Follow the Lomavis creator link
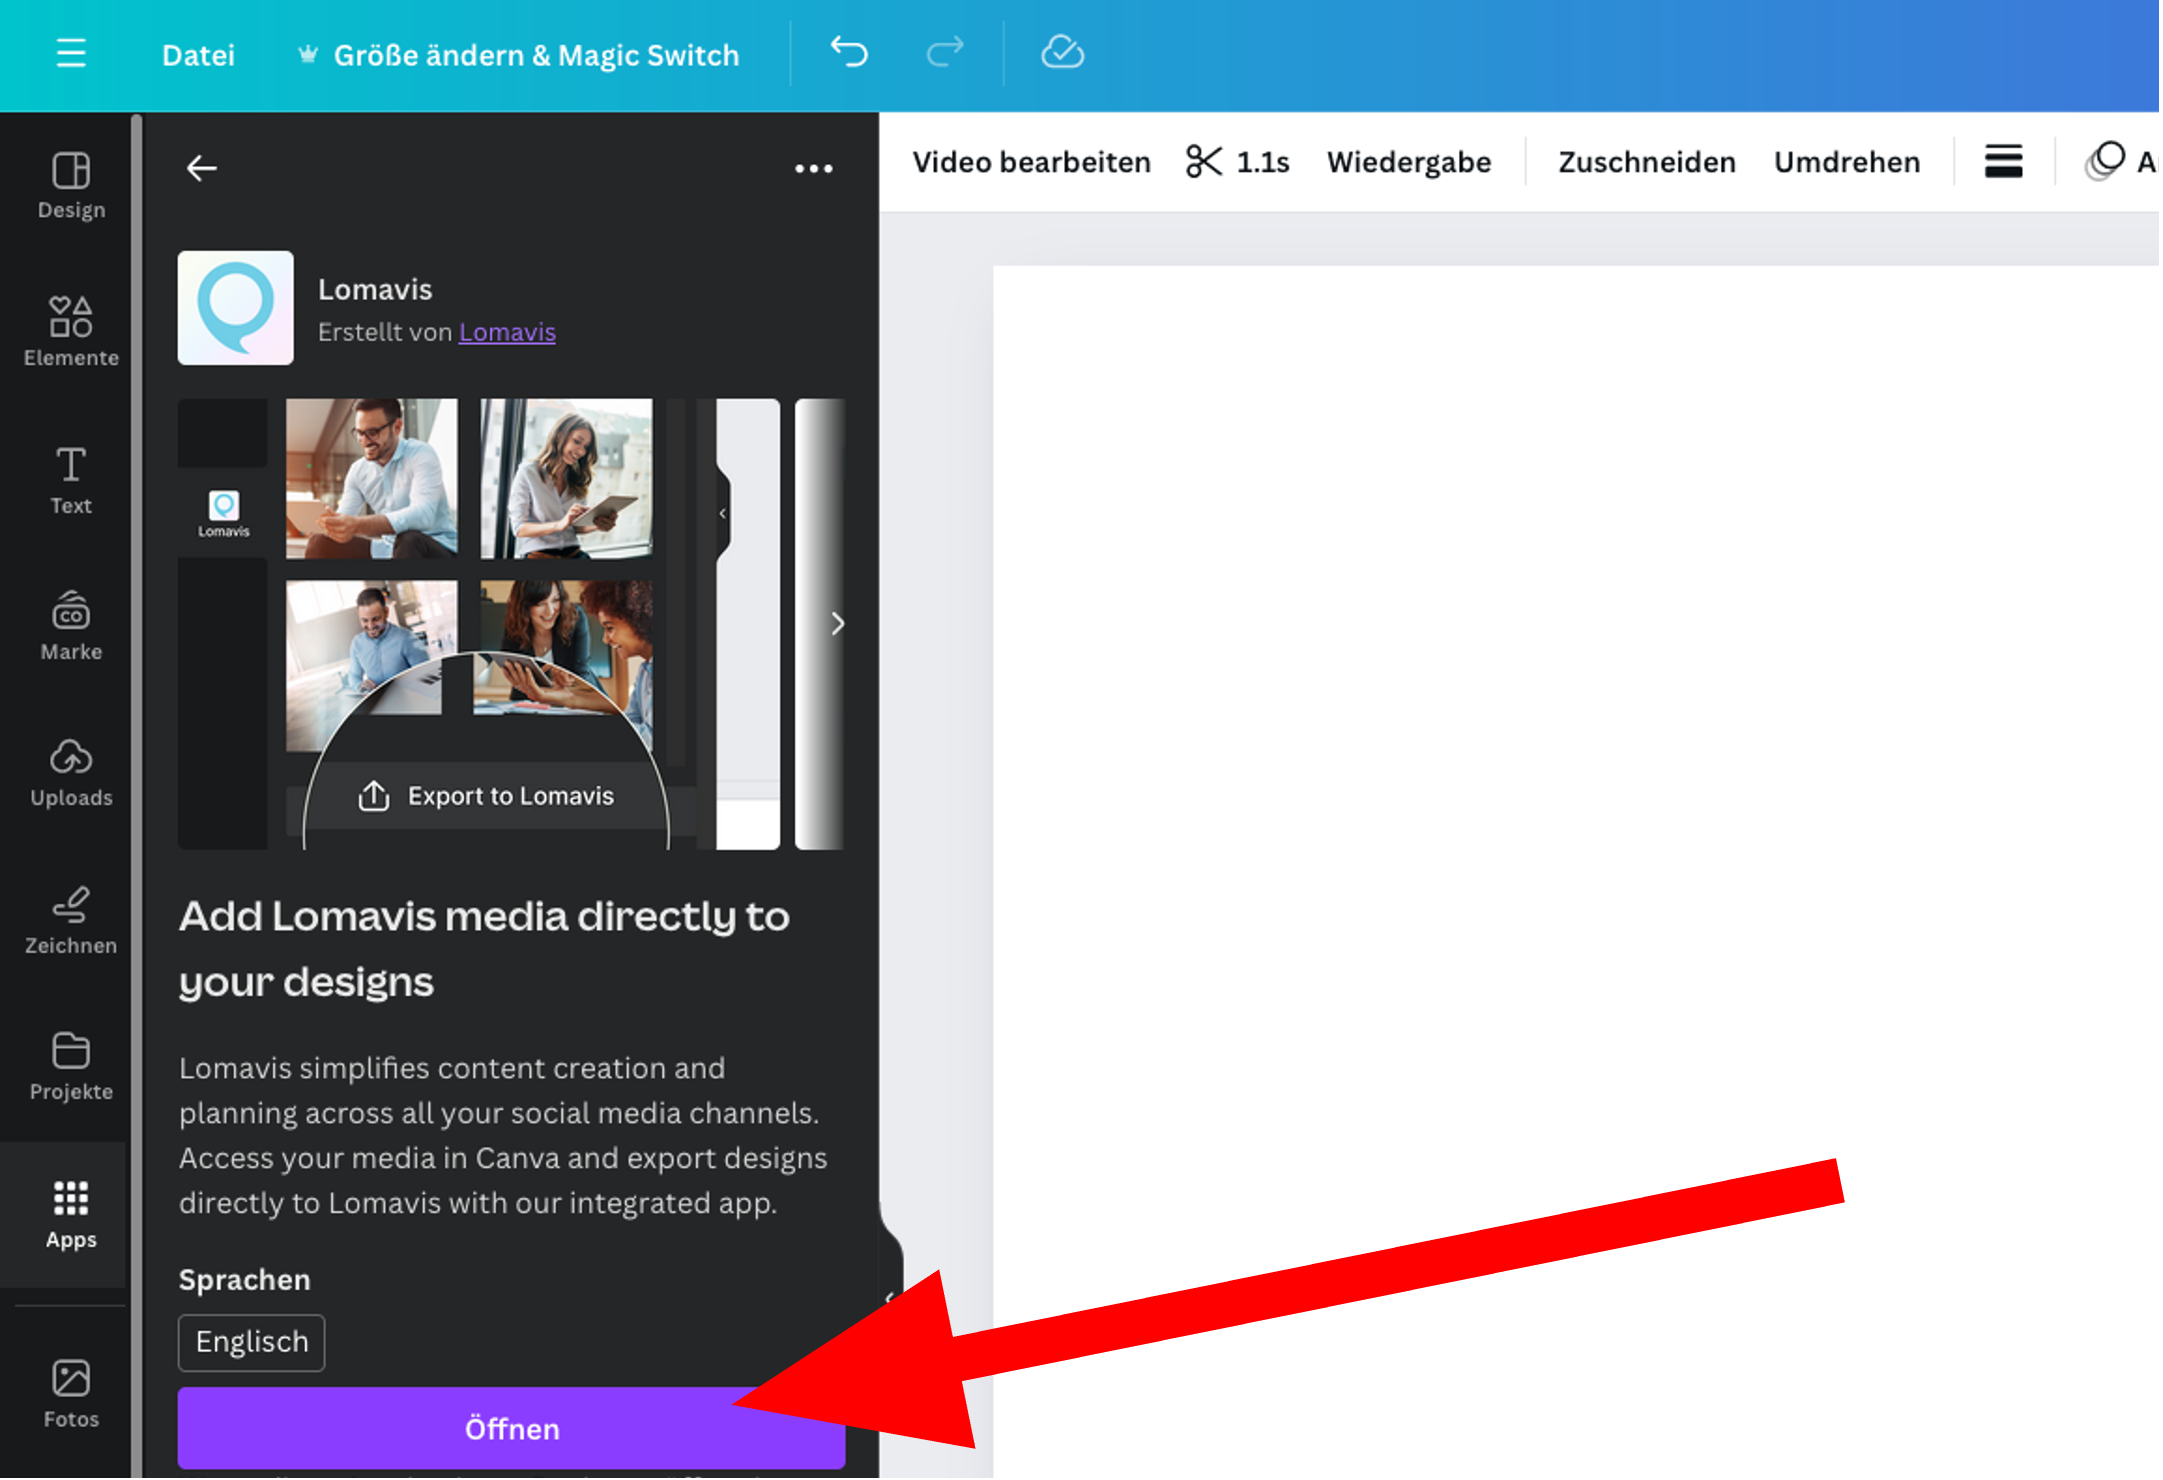 [507, 332]
